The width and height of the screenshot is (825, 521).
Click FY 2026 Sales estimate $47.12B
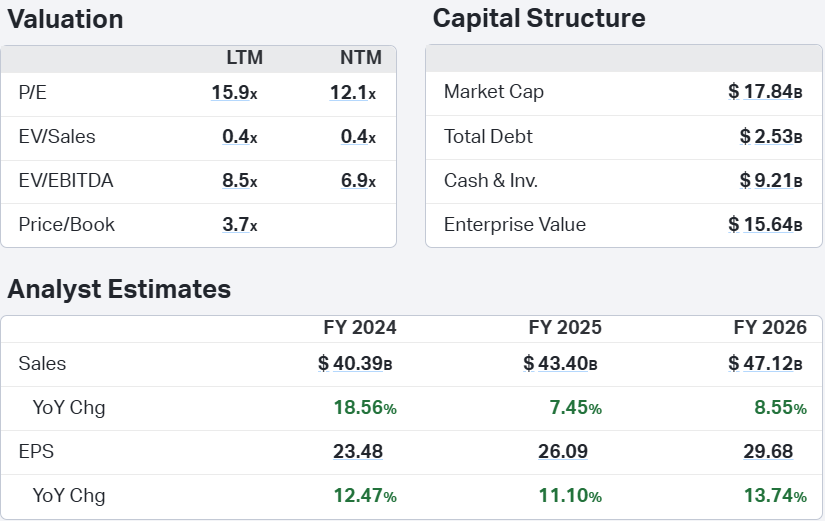[766, 363]
